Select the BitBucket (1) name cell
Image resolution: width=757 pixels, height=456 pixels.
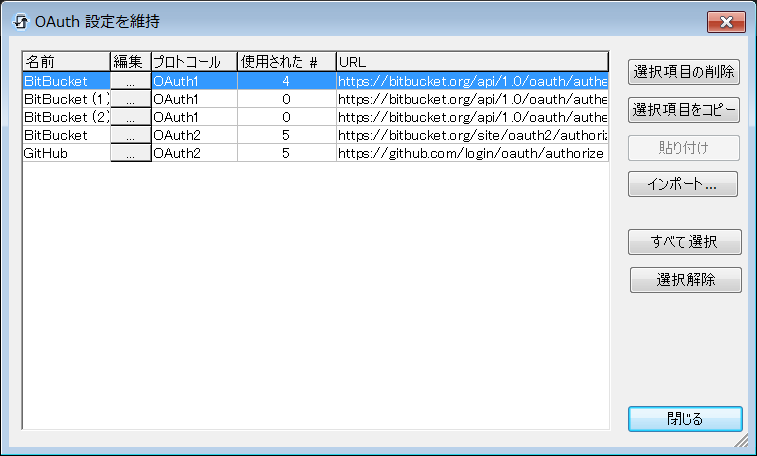pos(66,99)
